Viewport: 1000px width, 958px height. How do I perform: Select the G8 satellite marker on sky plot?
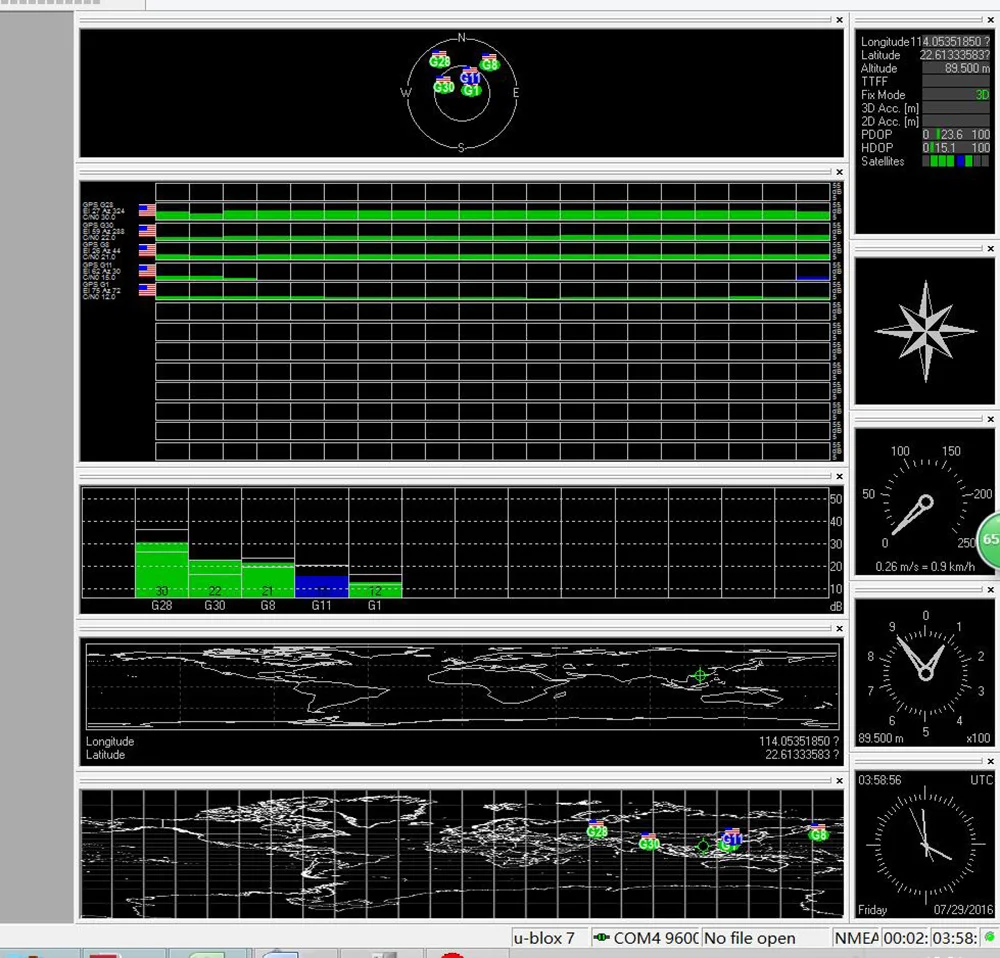point(489,63)
